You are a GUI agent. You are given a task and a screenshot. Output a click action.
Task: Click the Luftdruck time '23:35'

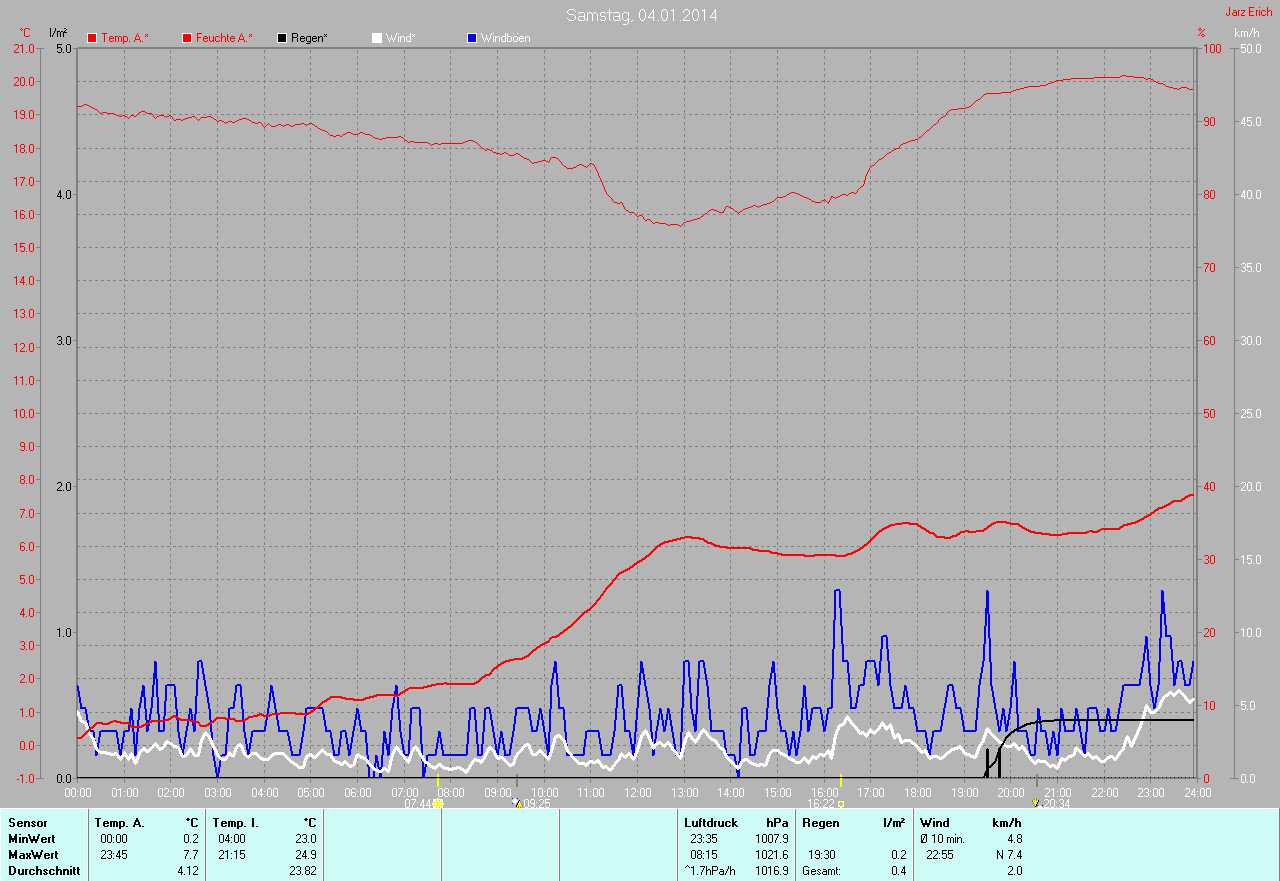pos(704,838)
